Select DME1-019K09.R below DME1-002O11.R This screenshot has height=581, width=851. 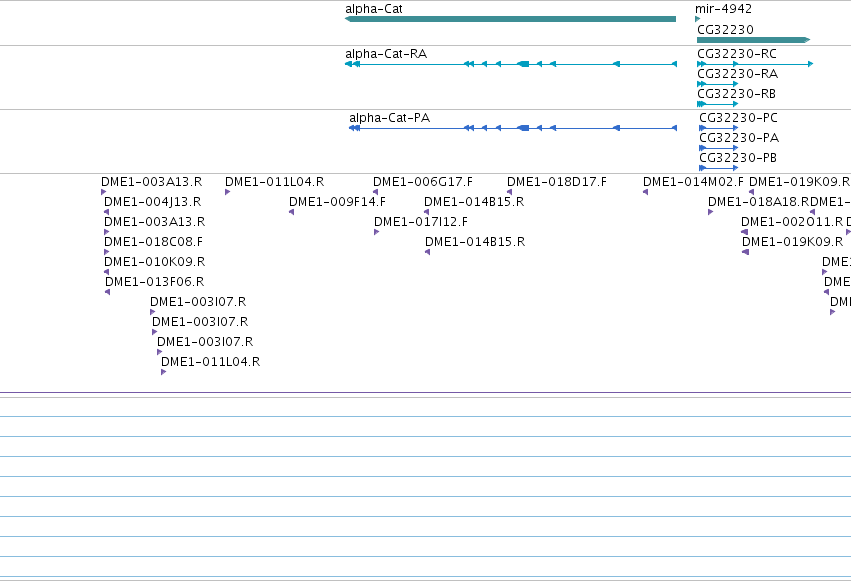[x=746, y=252]
